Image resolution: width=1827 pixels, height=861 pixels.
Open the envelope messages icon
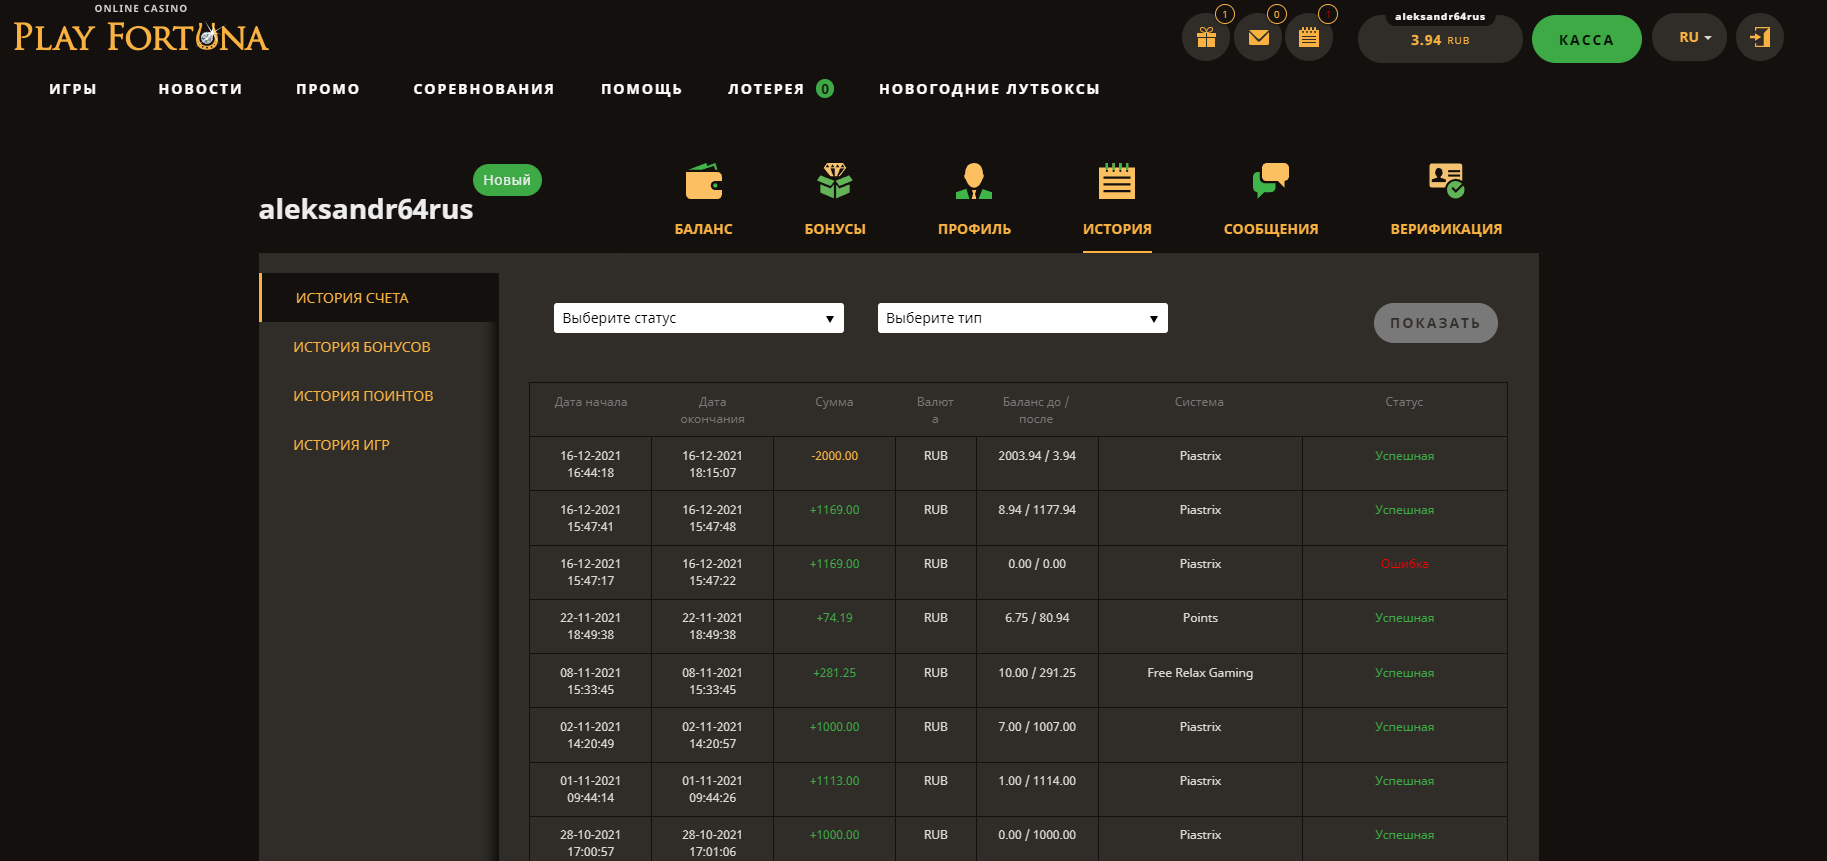(1258, 38)
